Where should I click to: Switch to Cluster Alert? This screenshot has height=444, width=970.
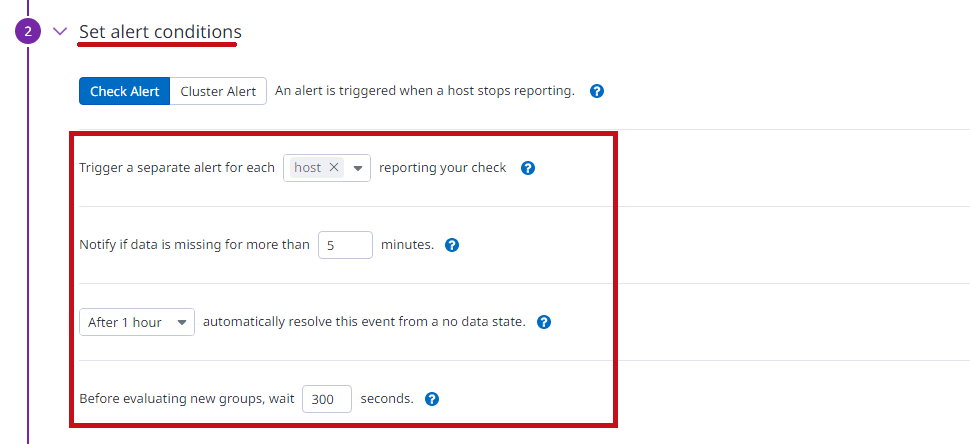218,91
